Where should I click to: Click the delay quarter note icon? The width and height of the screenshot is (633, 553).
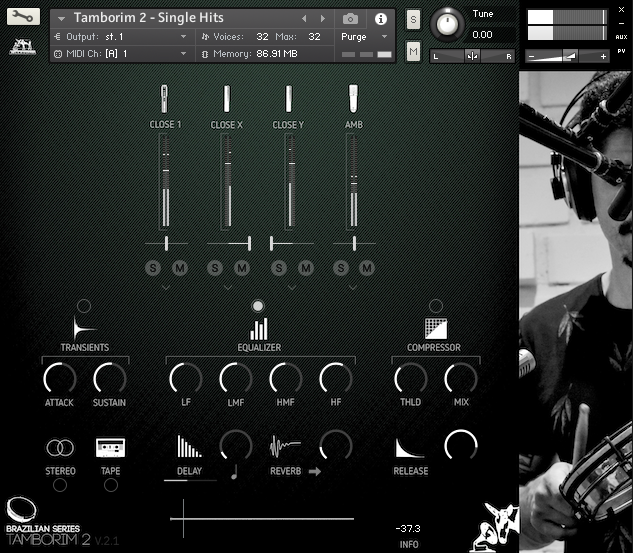[x=234, y=472]
